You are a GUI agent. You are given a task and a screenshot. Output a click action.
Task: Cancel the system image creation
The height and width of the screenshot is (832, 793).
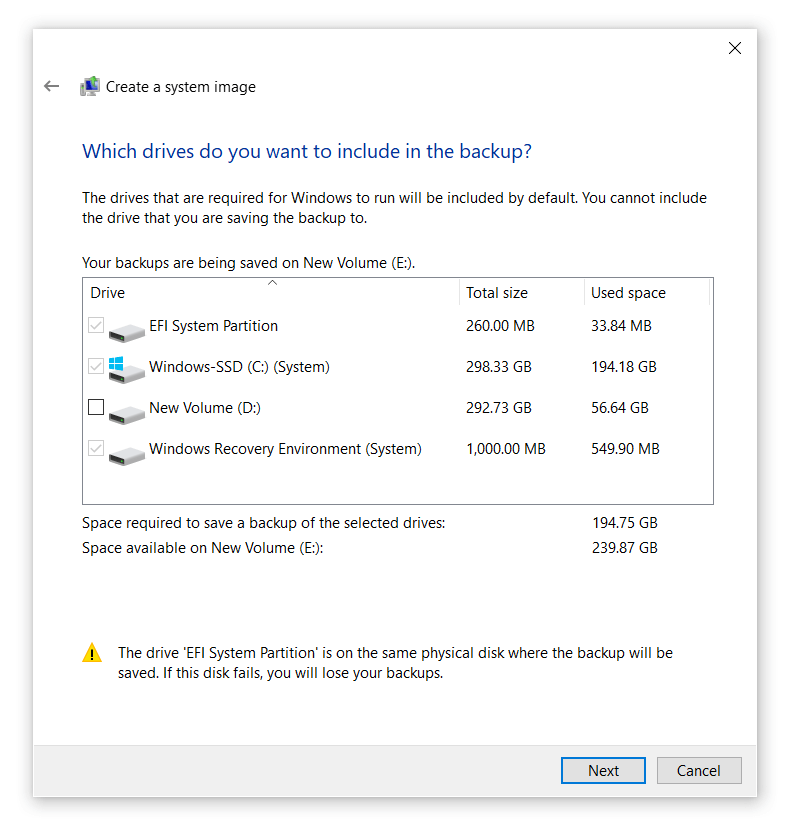pos(699,770)
